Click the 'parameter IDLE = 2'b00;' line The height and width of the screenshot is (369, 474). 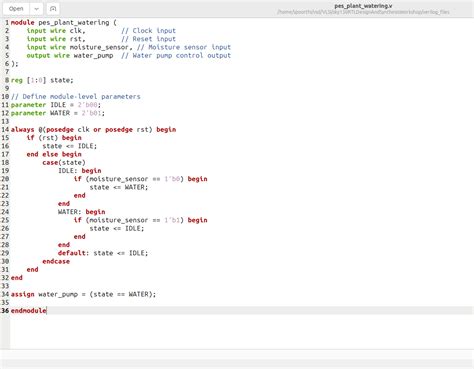[56, 105]
